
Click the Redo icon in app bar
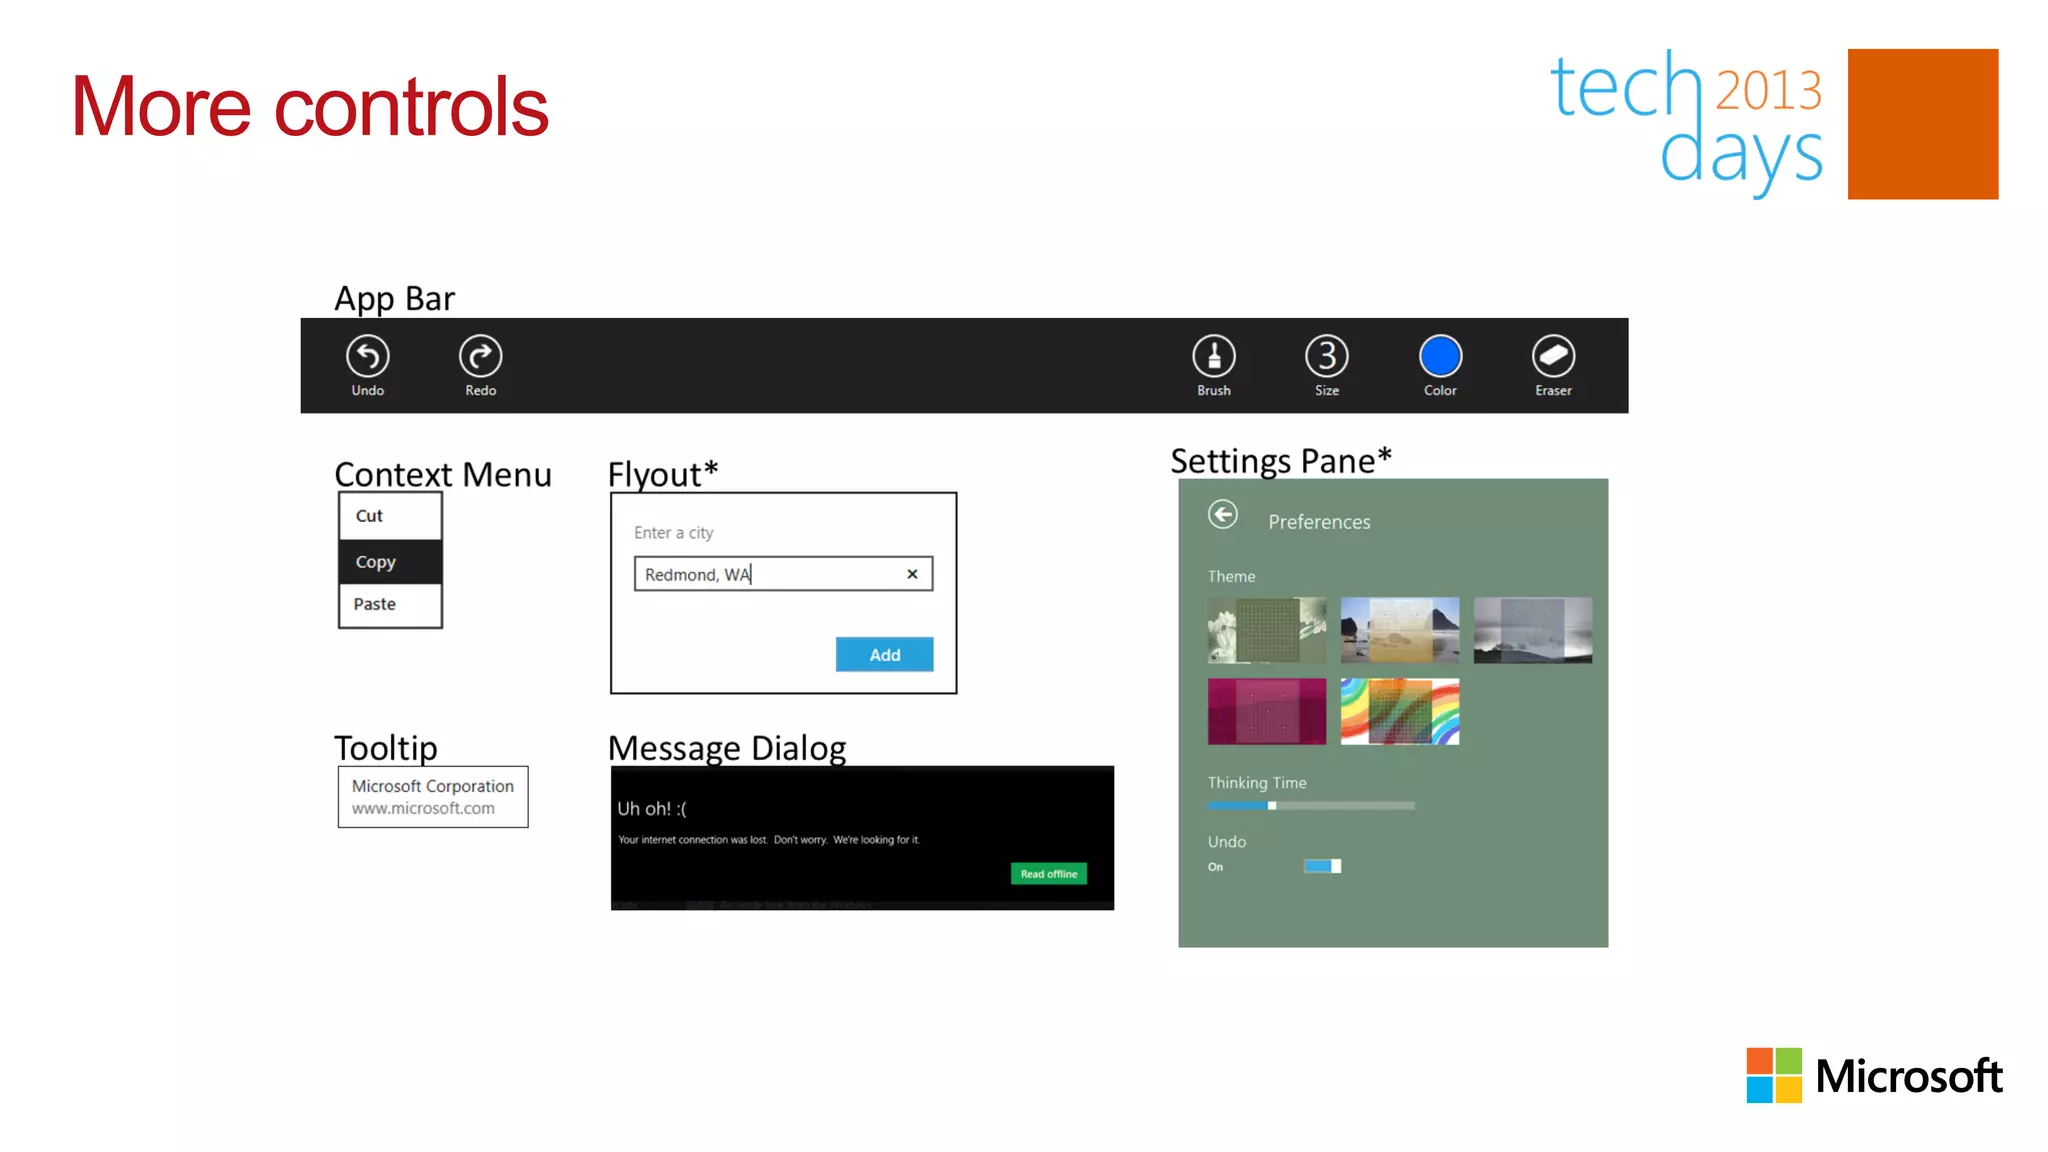[480, 356]
